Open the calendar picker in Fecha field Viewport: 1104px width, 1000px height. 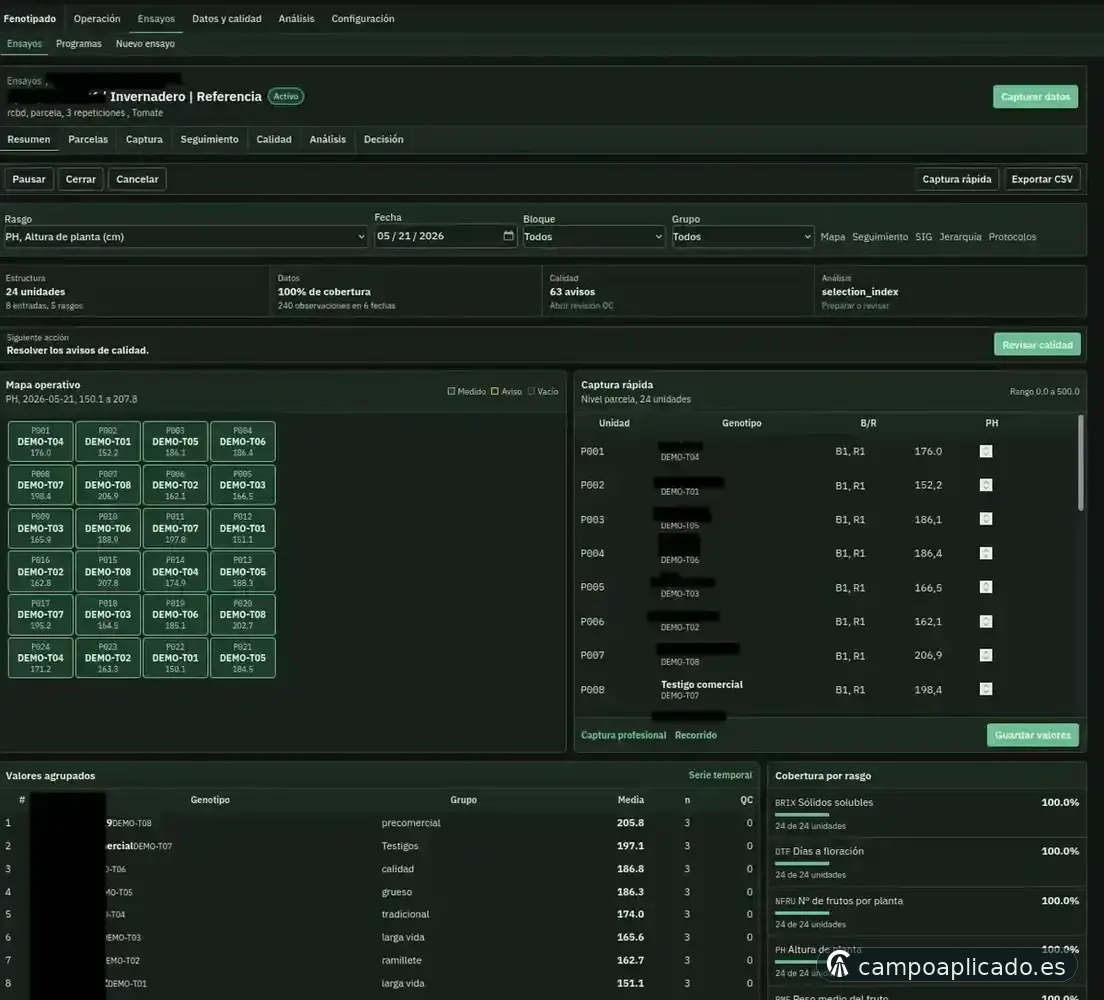[x=508, y=236]
